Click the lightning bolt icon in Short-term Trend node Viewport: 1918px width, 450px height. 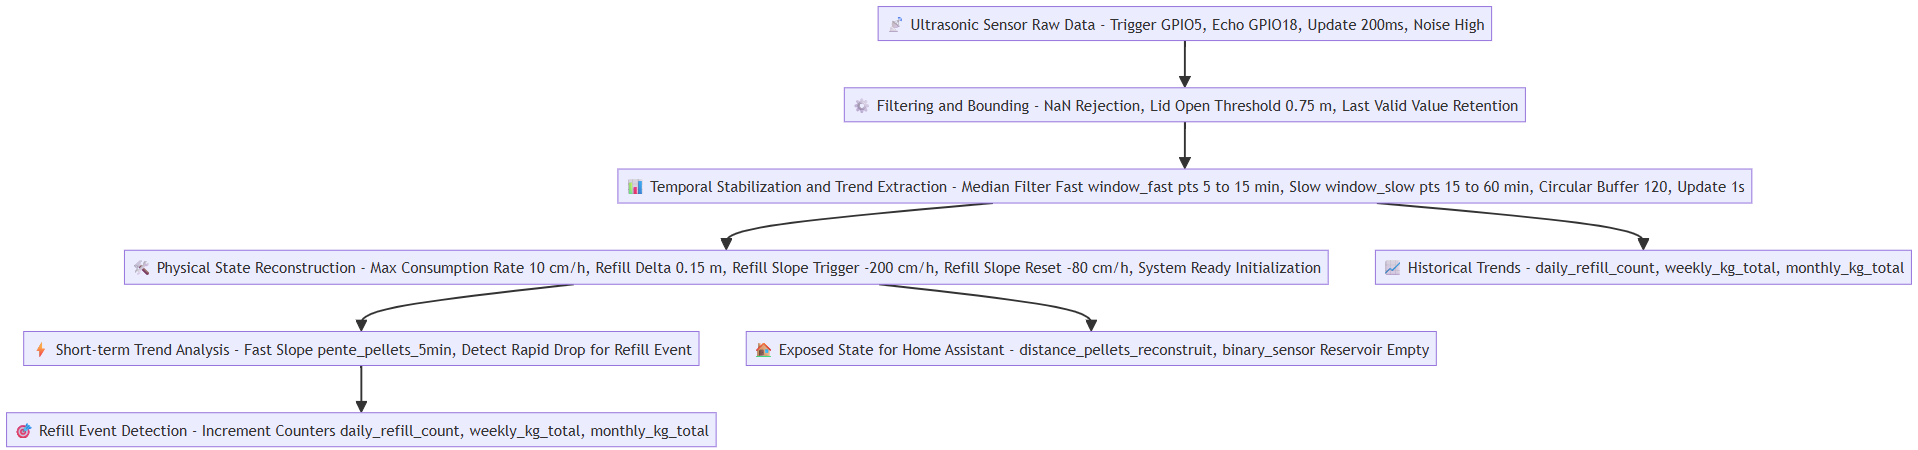(41, 350)
